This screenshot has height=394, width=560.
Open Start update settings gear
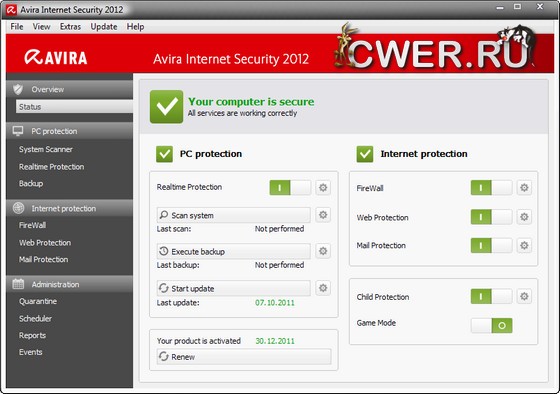click(x=323, y=288)
